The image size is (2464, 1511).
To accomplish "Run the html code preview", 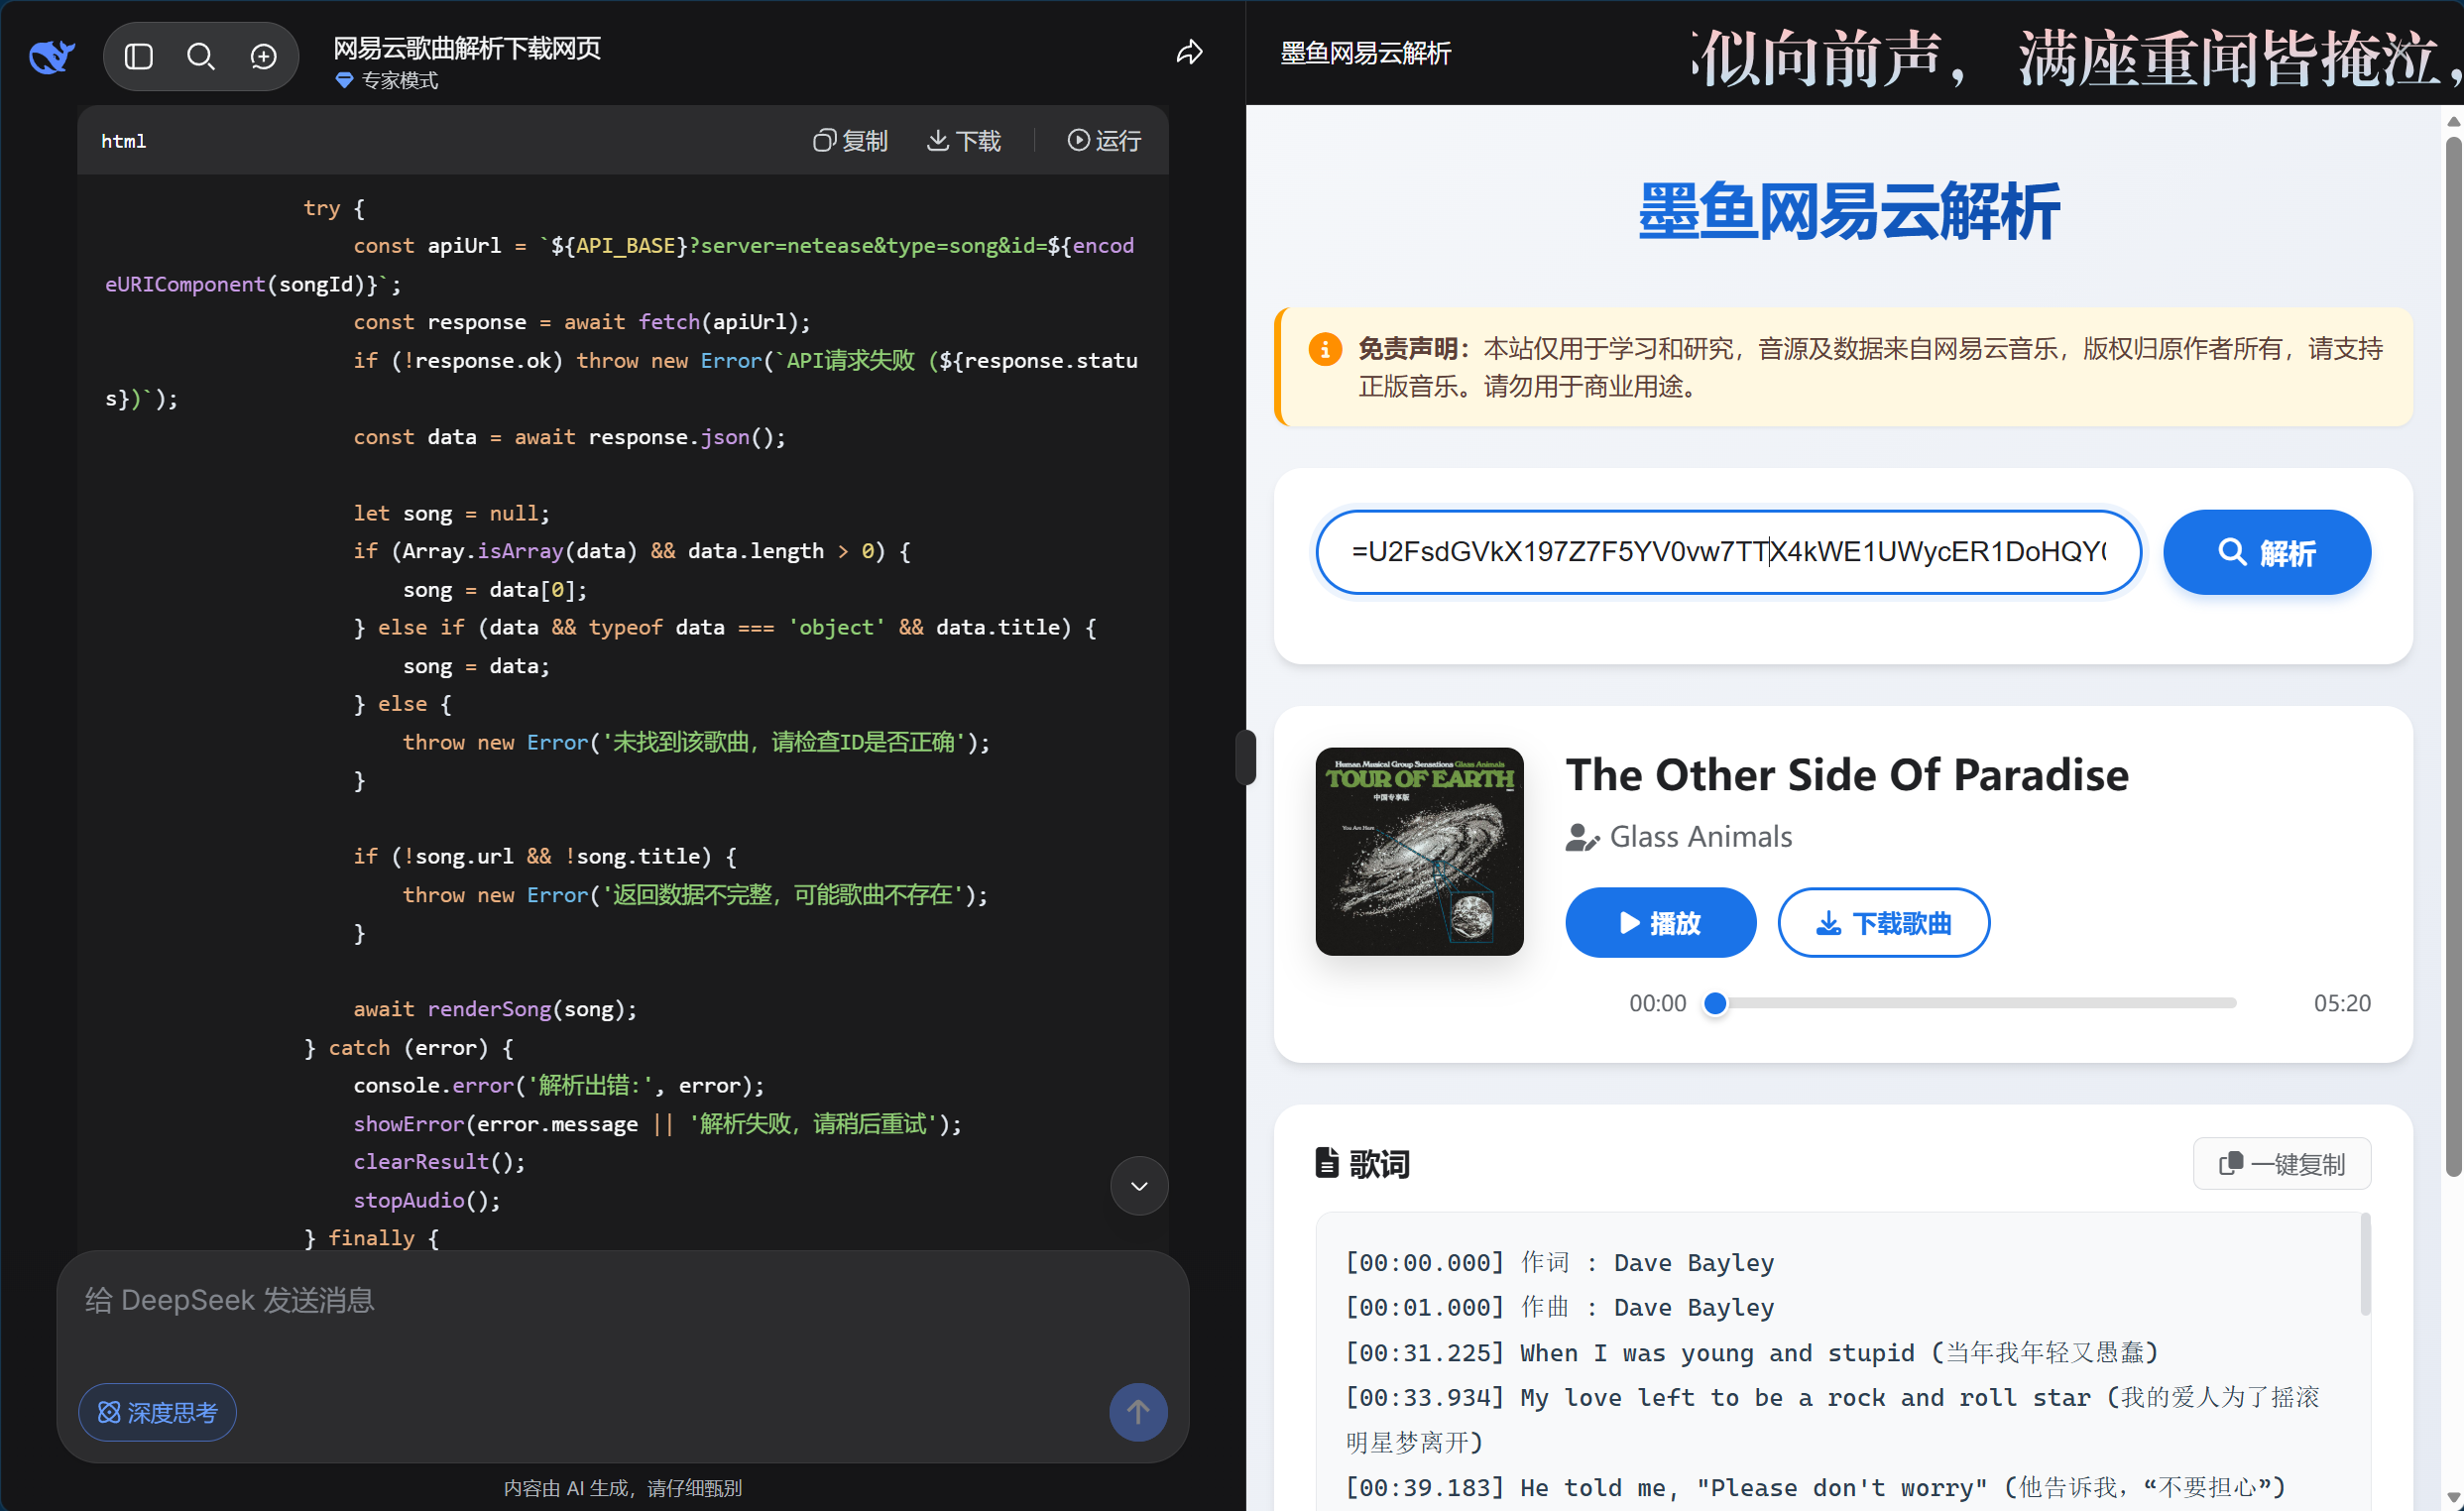I will (x=1104, y=141).
